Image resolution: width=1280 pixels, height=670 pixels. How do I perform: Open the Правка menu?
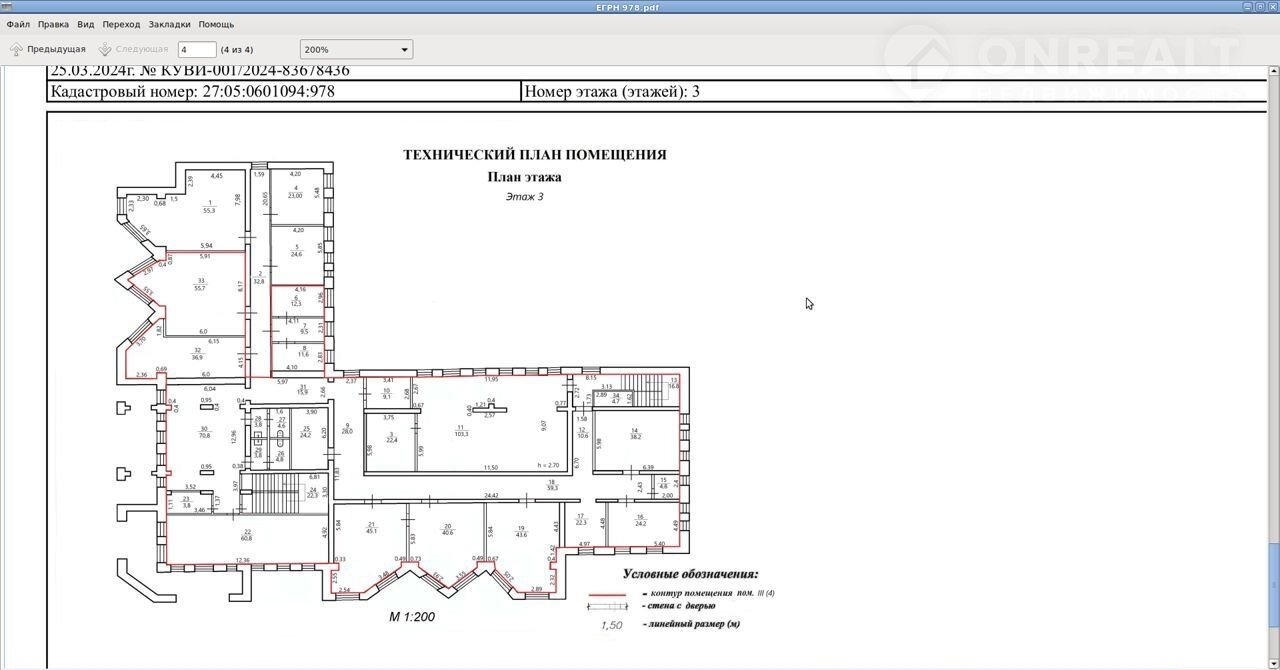[x=53, y=24]
